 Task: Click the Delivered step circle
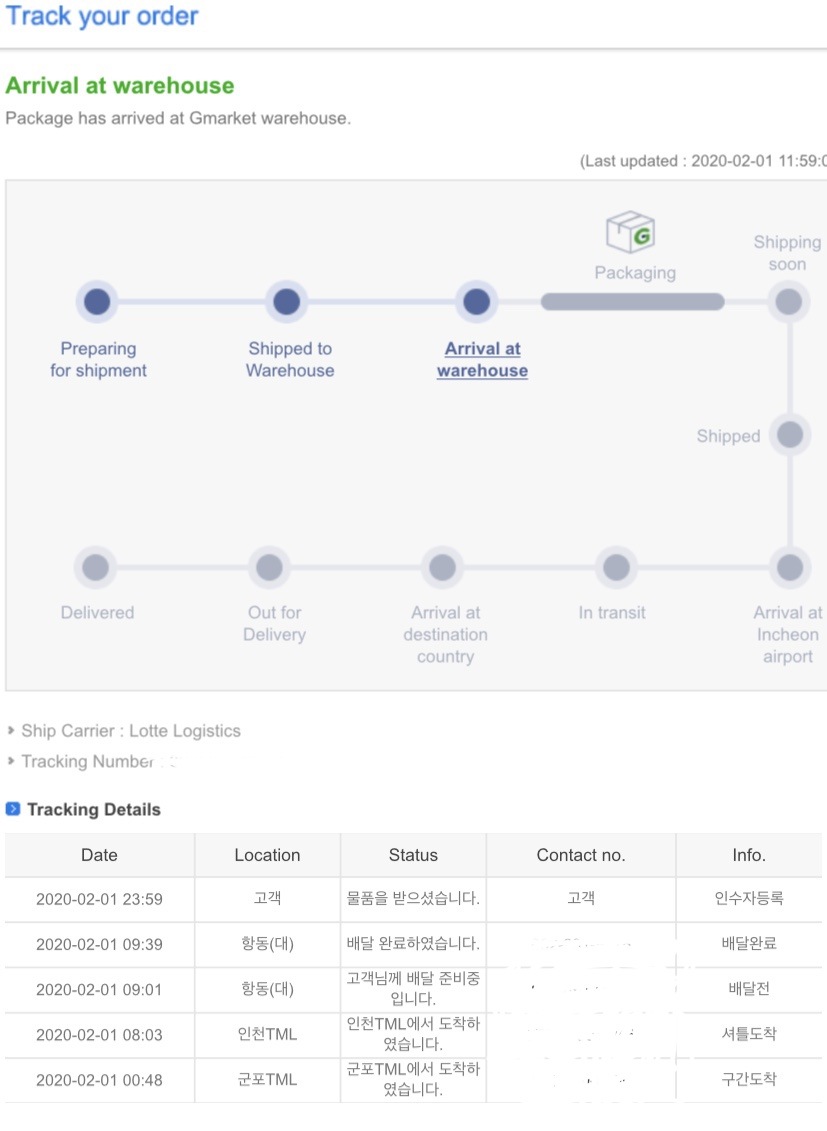[95, 568]
